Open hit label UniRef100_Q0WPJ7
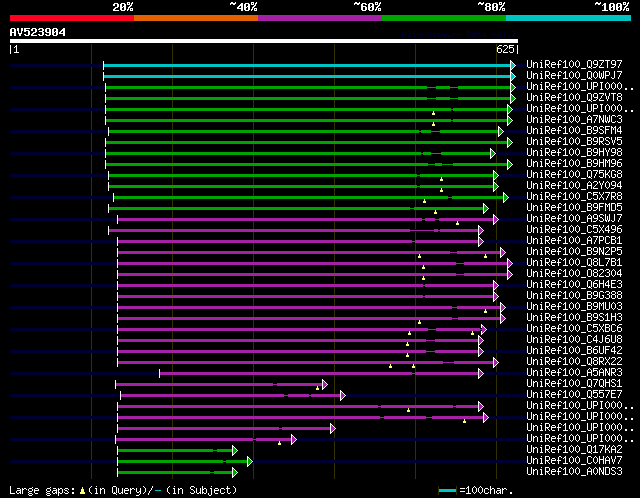 (574, 75)
